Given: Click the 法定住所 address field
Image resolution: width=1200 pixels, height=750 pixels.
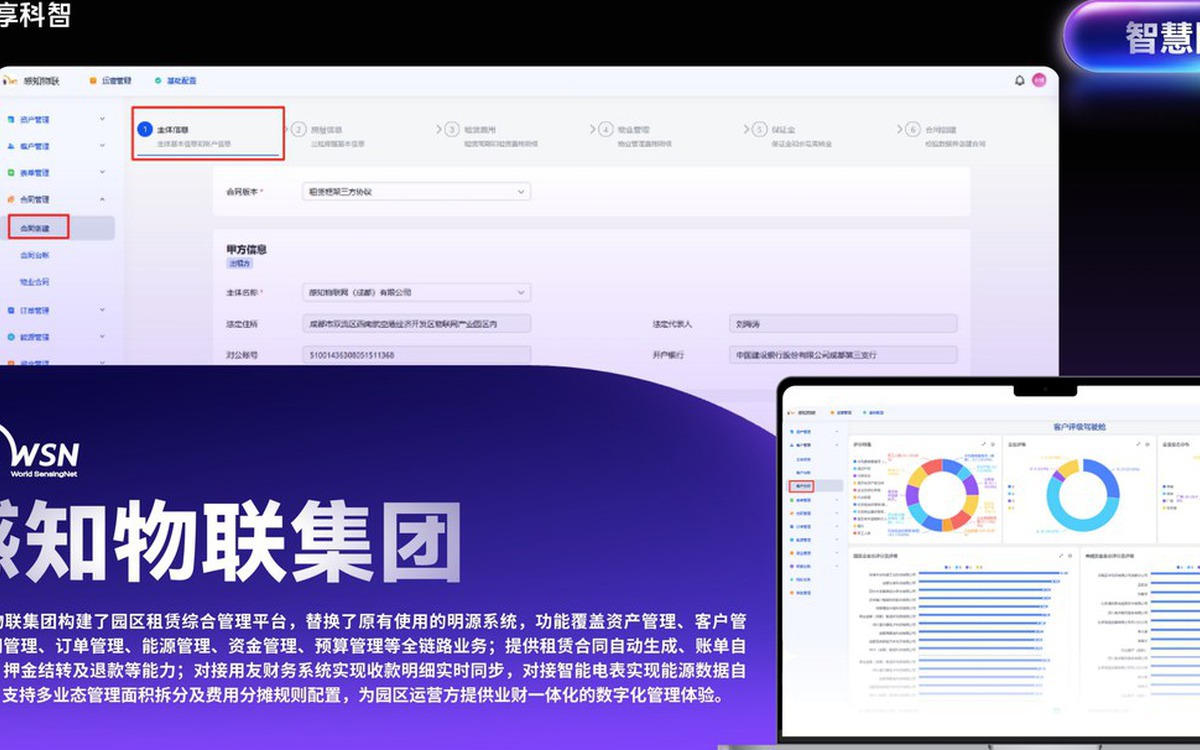Looking at the screenshot, I should [416, 324].
